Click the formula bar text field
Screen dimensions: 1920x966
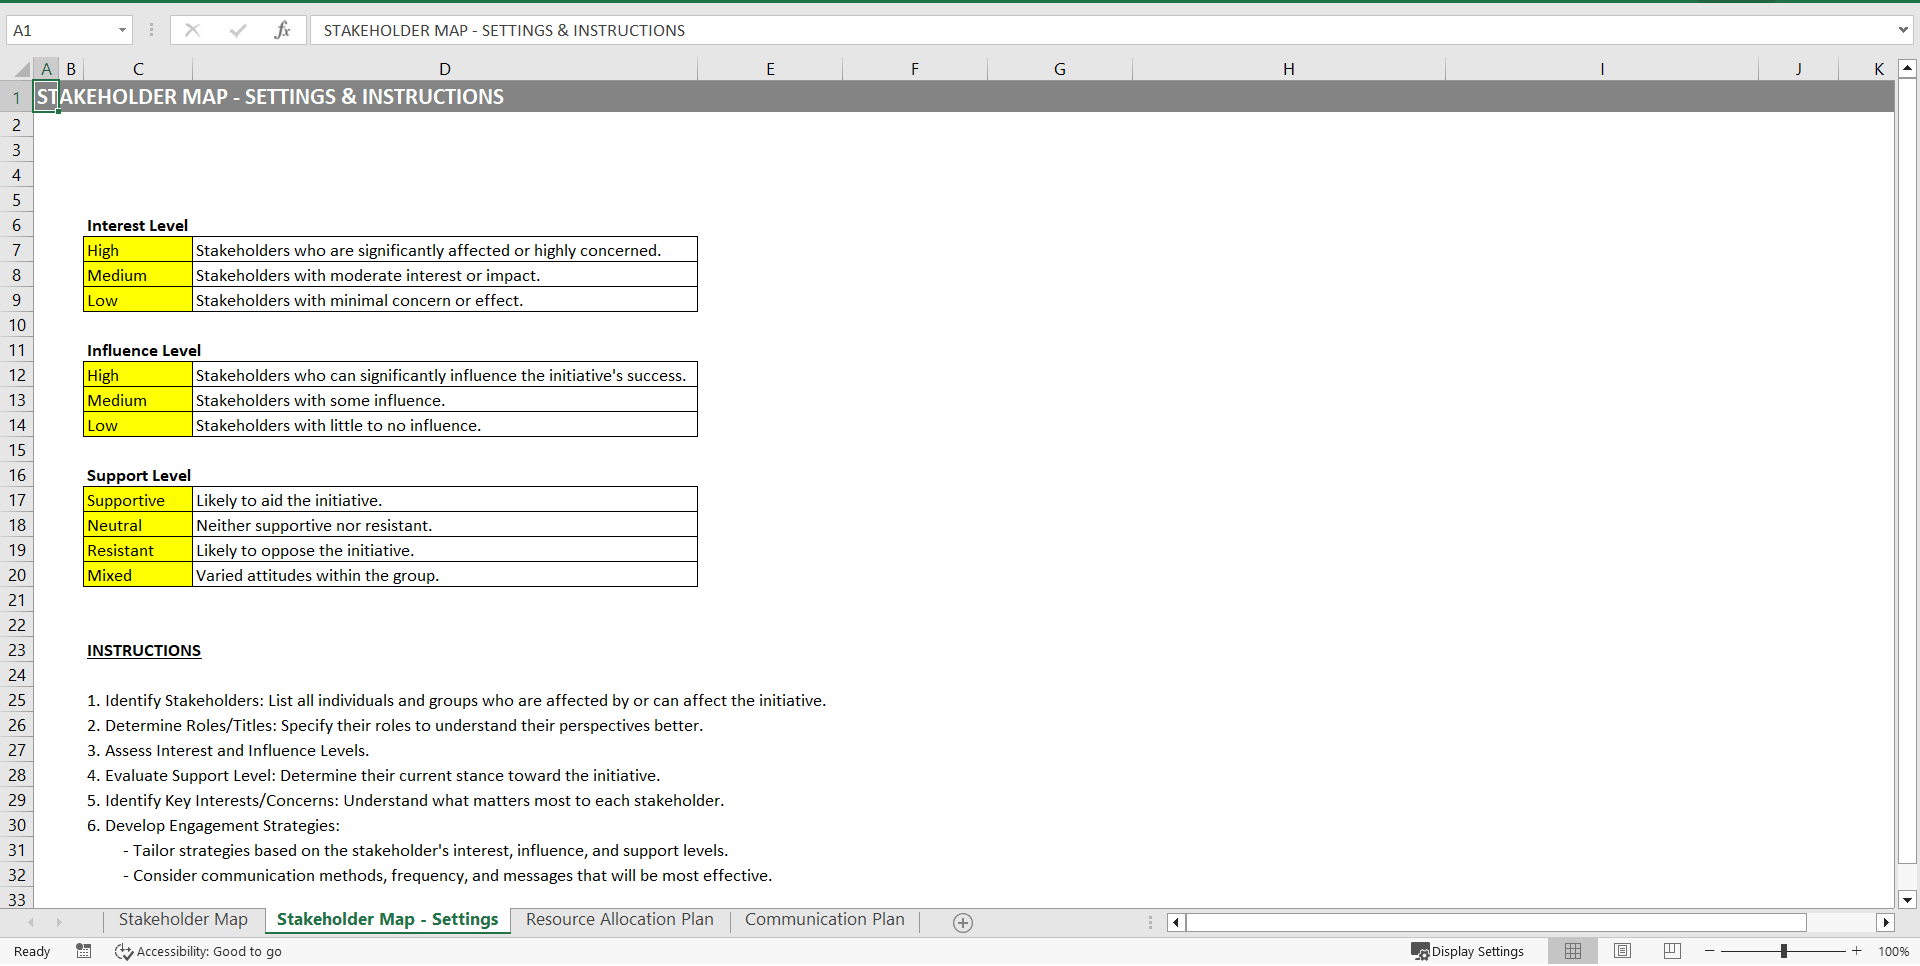(1100, 30)
